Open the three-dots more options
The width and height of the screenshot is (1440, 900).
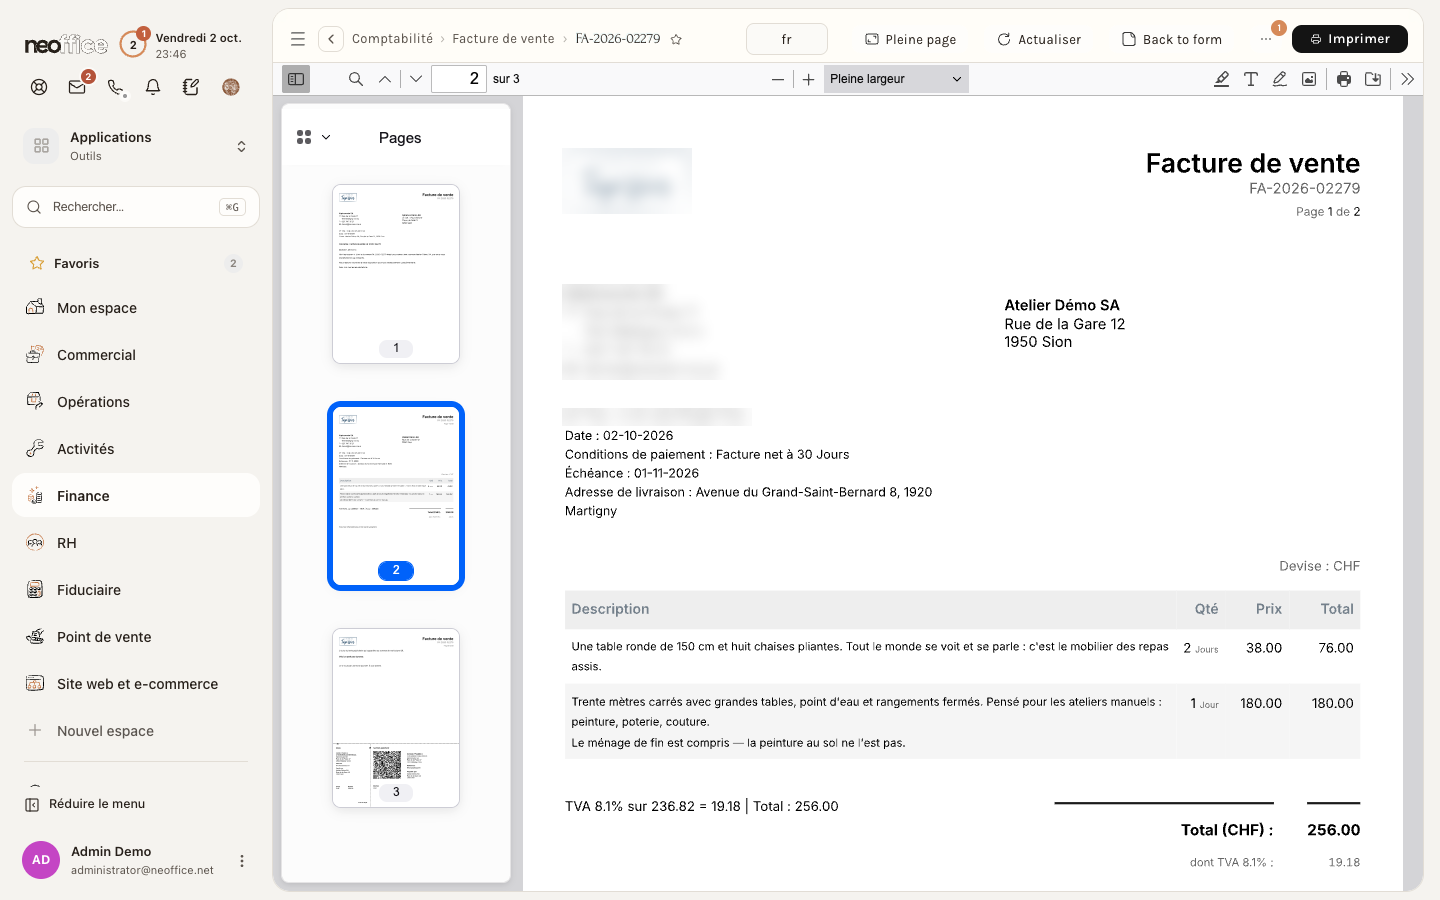[x=1266, y=39]
